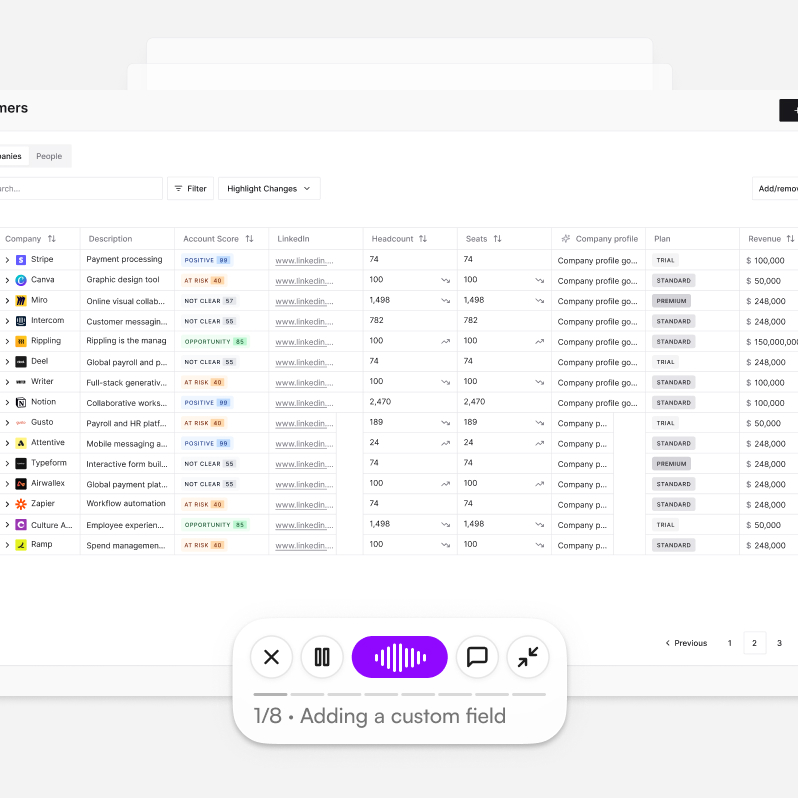This screenshot has width=798, height=798.
Task: Go to page 3
Action: coord(779,643)
